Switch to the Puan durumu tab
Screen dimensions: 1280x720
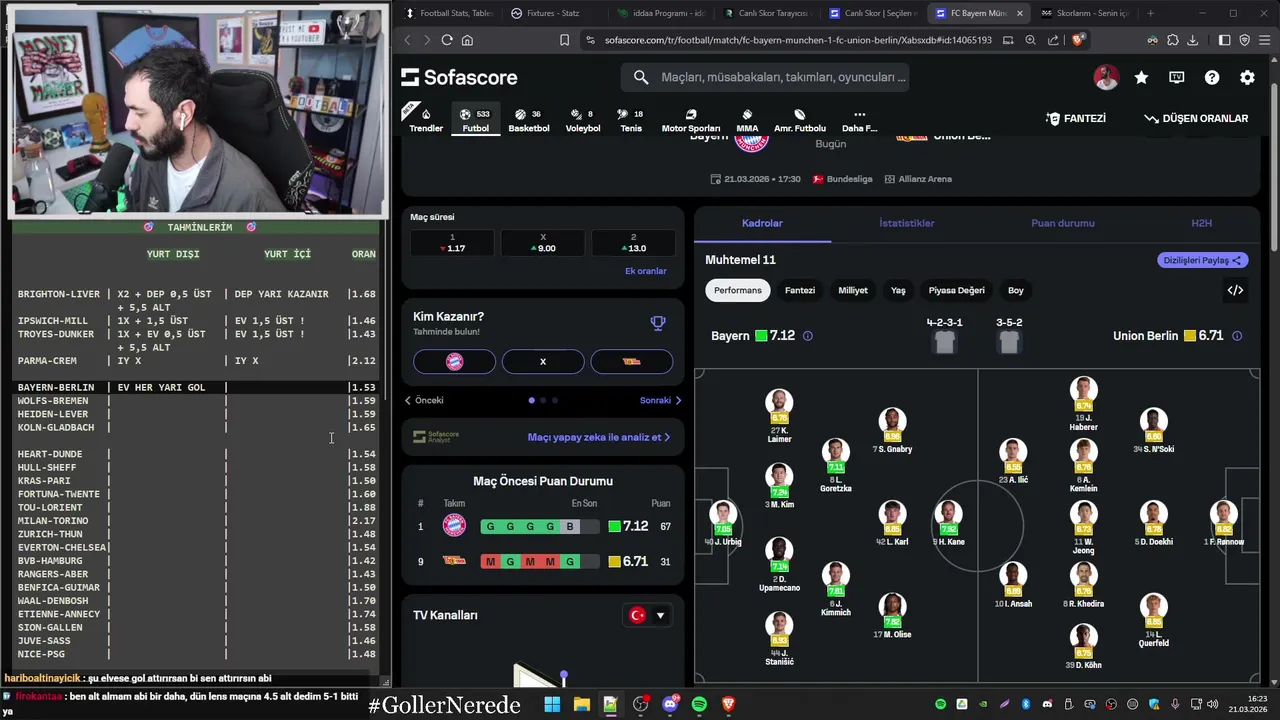point(1063,223)
